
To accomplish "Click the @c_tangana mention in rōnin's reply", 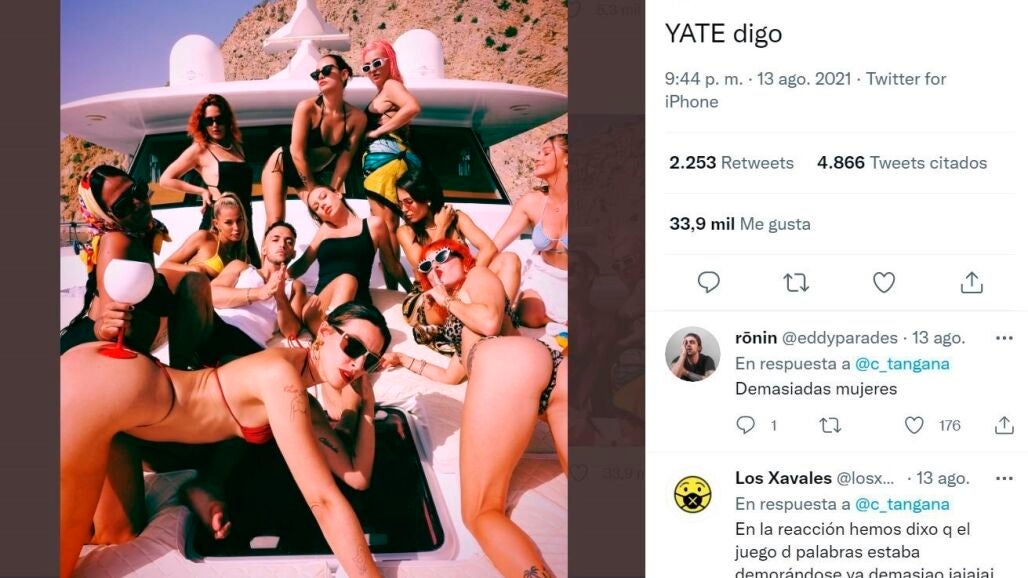I will [902, 364].
